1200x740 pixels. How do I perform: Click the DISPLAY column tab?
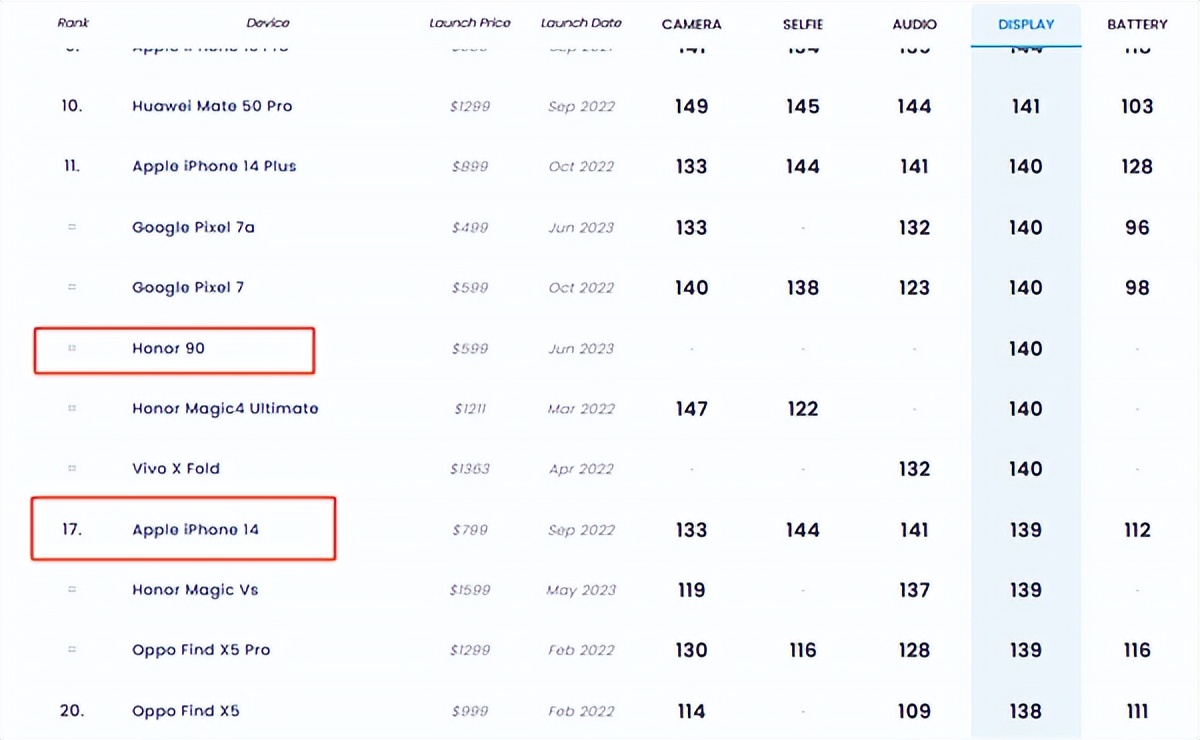click(x=1025, y=24)
